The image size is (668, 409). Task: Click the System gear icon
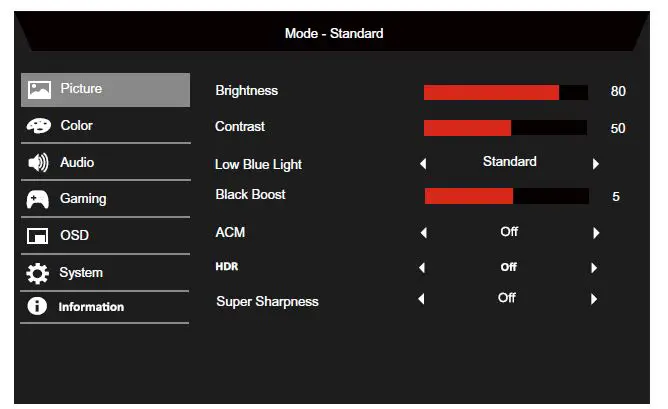pos(39,273)
